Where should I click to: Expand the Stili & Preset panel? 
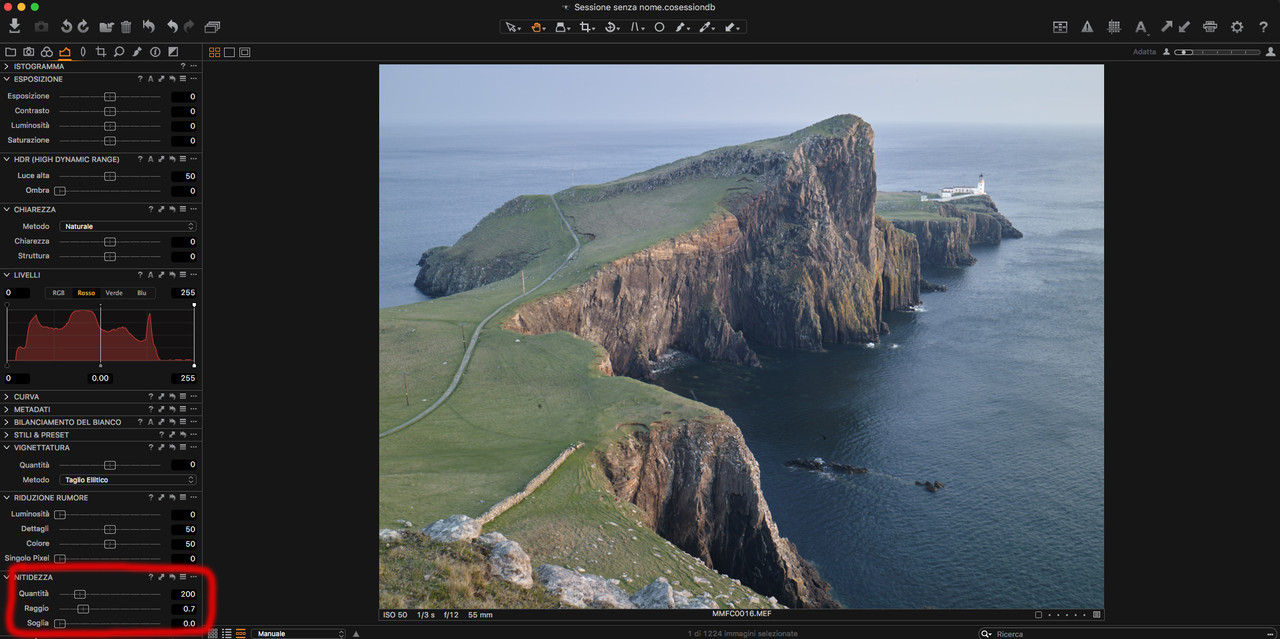[7, 435]
